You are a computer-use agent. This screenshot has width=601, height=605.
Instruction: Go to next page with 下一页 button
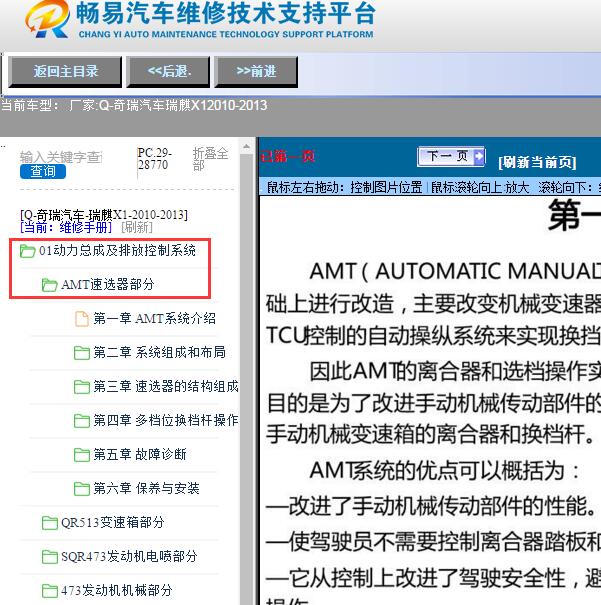tap(451, 156)
